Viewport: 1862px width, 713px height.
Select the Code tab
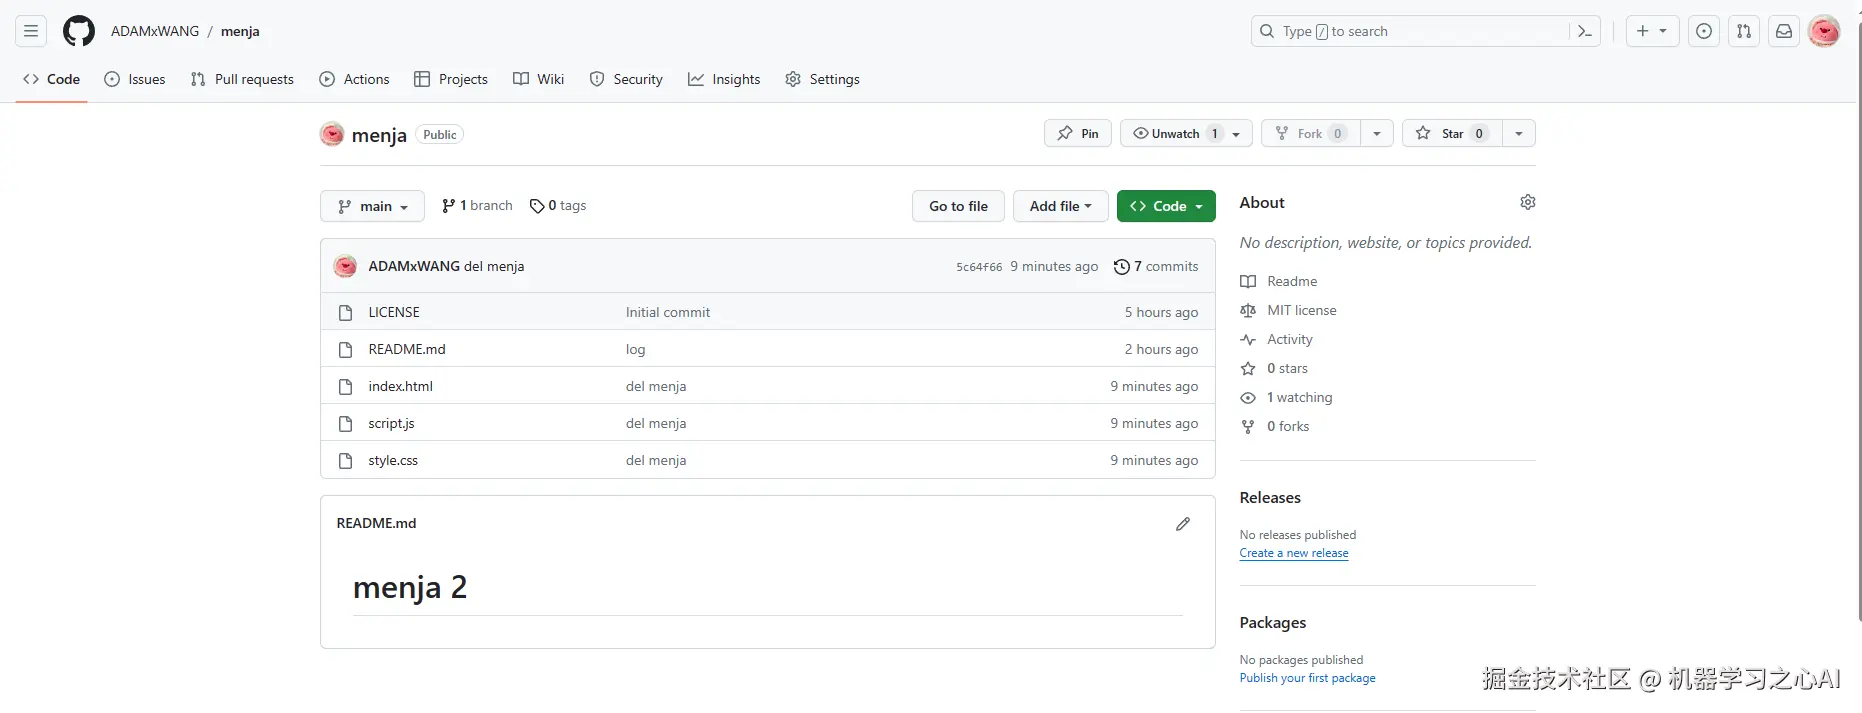[51, 79]
